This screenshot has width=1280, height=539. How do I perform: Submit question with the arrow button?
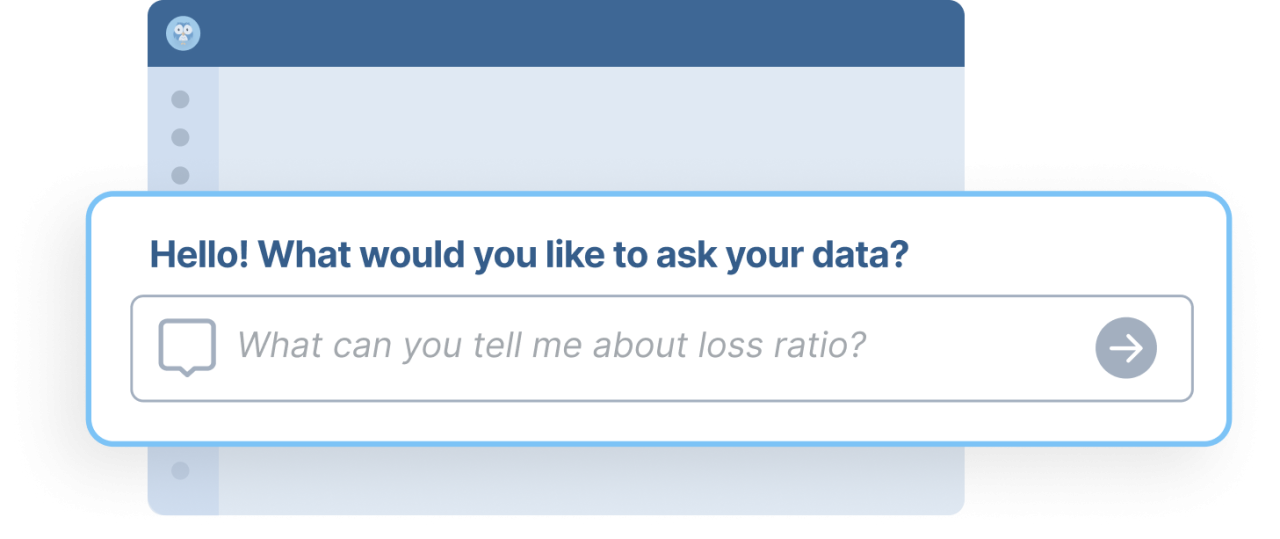[1126, 348]
